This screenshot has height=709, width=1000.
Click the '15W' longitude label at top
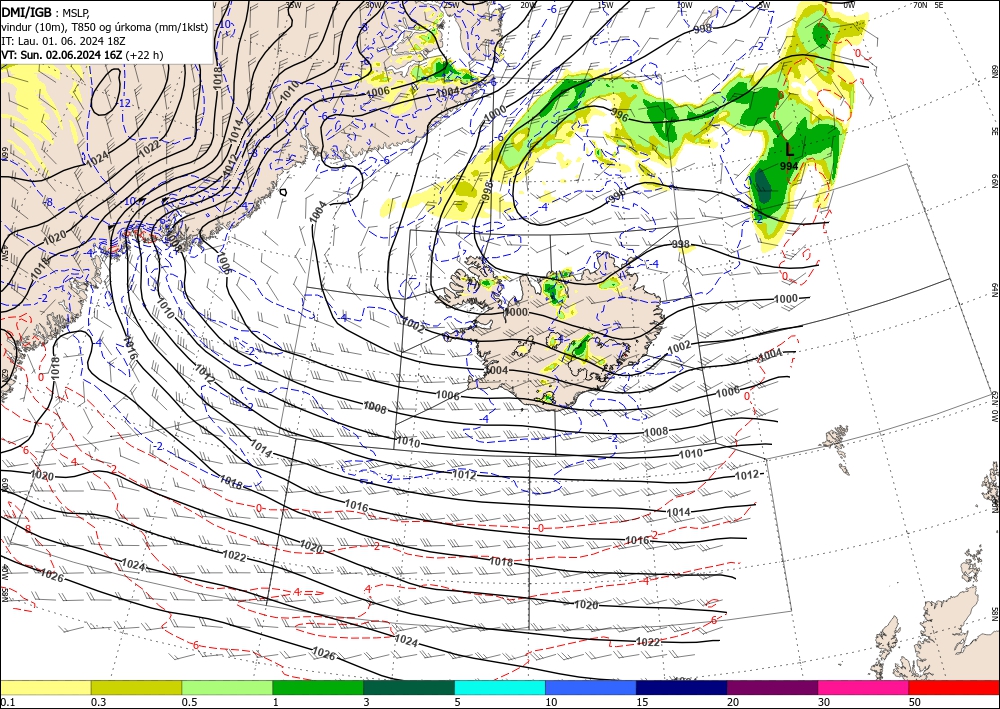pyautogui.click(x=605, y=5)
